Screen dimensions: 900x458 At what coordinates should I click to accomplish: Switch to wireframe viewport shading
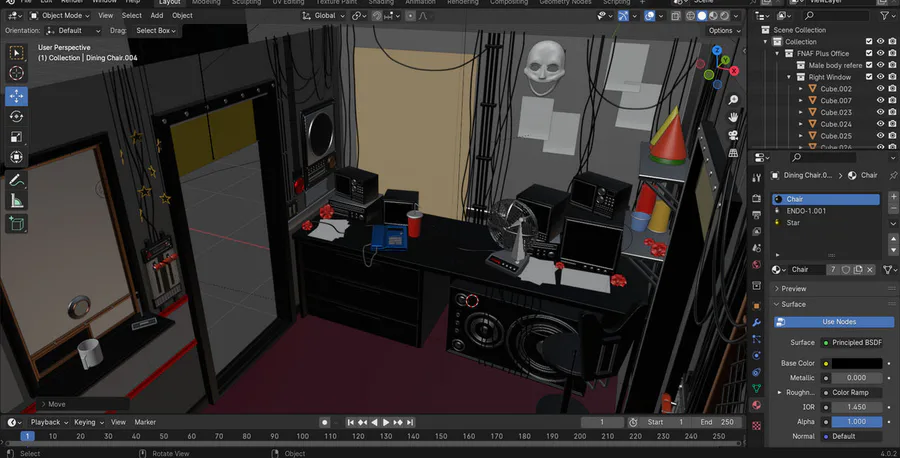690,16
